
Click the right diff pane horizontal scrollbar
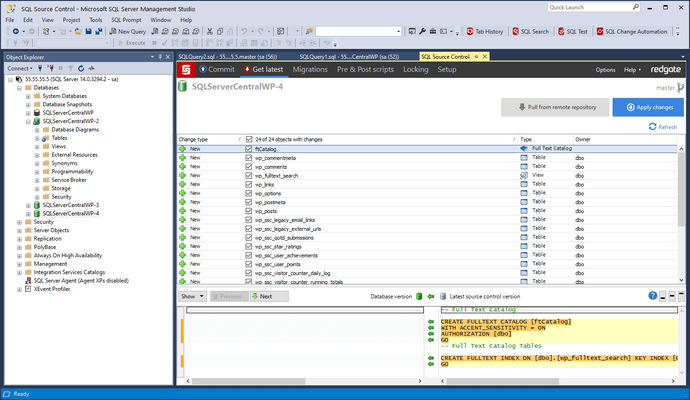click(503, 381)
